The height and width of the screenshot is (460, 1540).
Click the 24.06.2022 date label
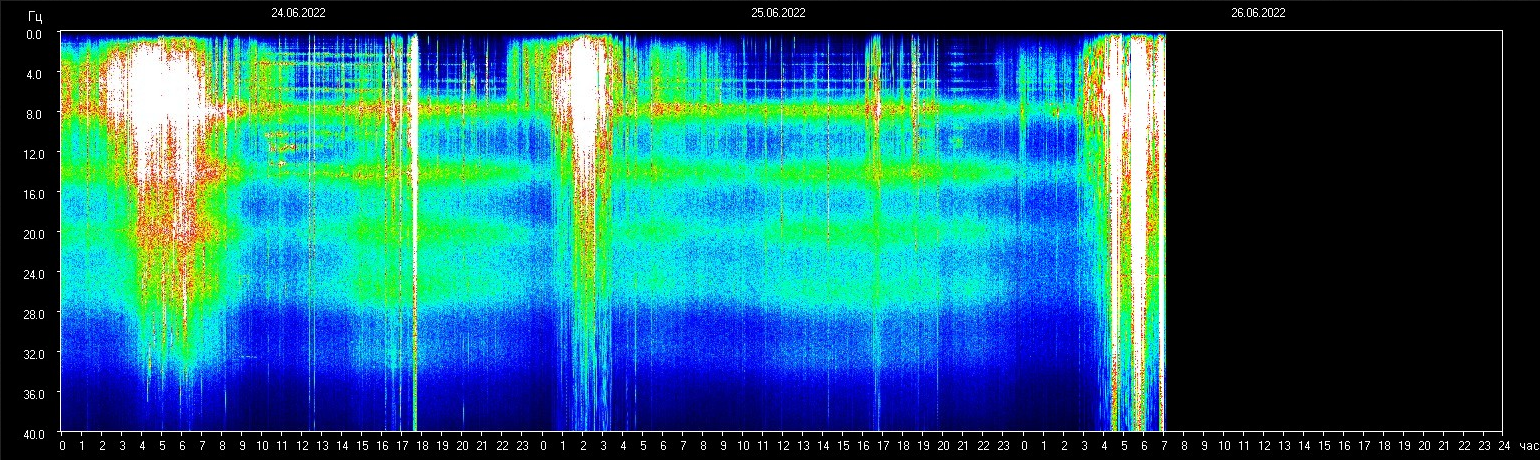298,13
